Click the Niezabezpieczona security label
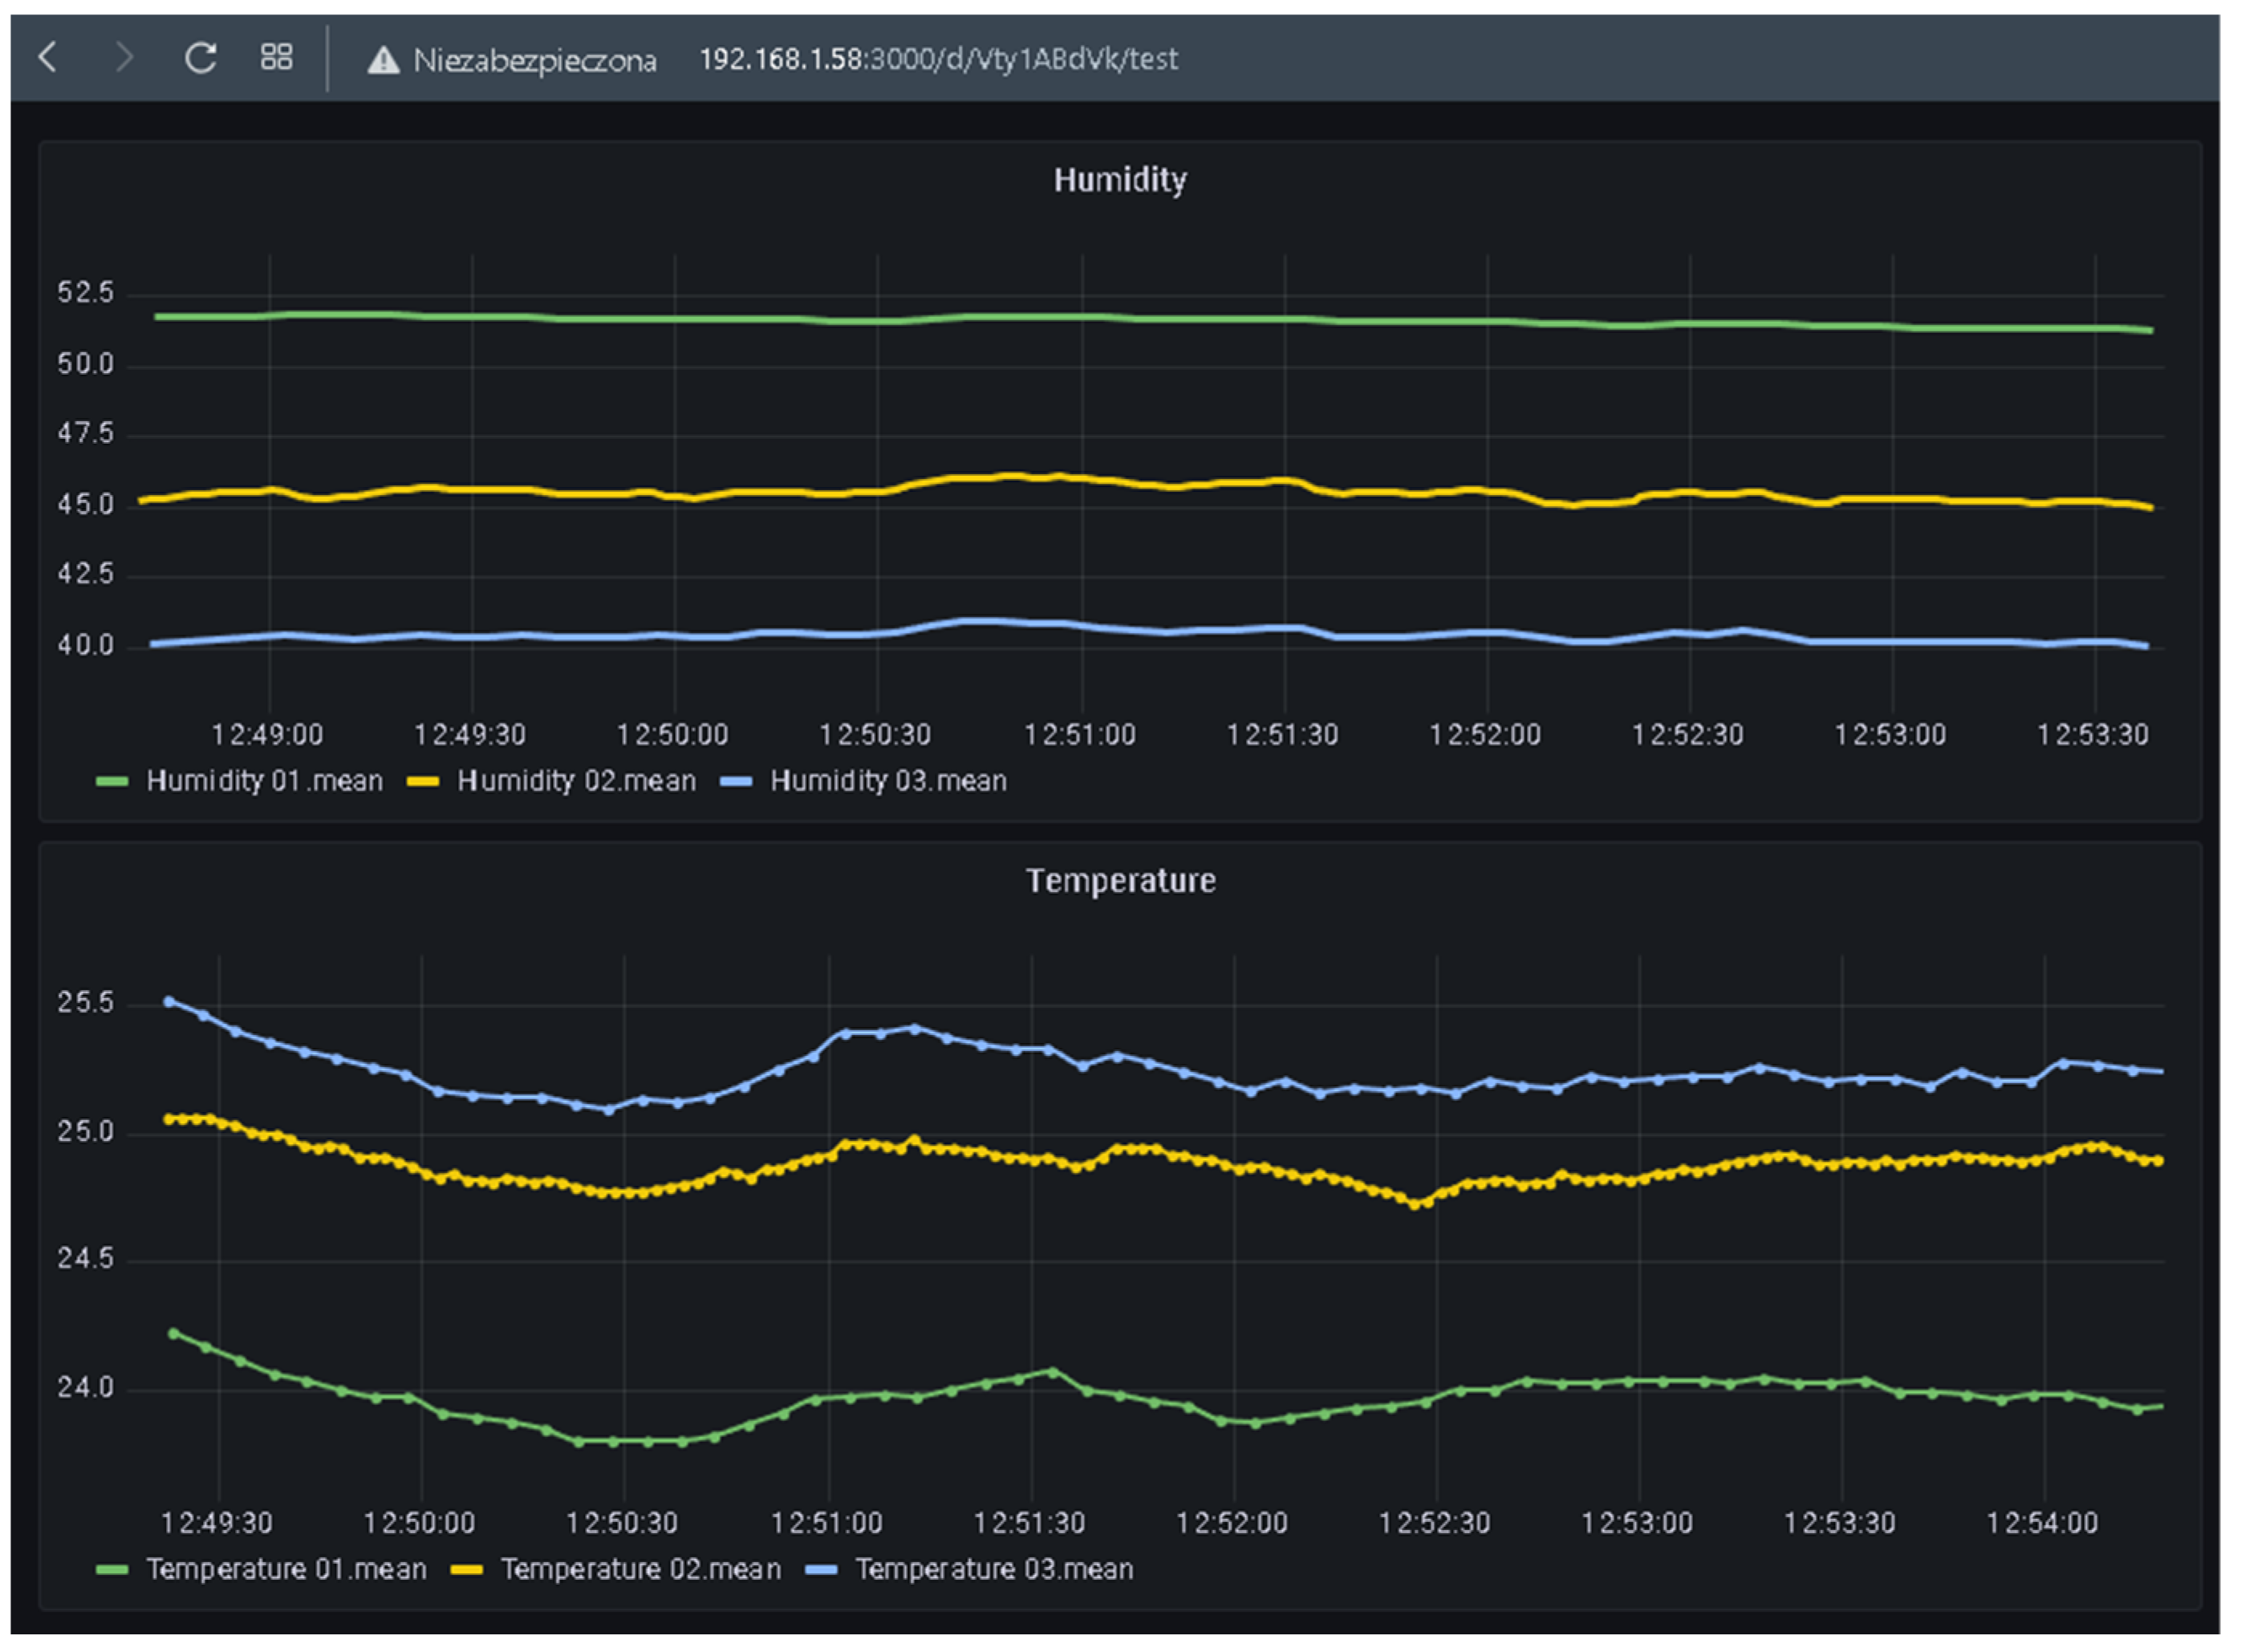Image resolution: width=2241 pixels, height=1652 pixels. [535, 61]
